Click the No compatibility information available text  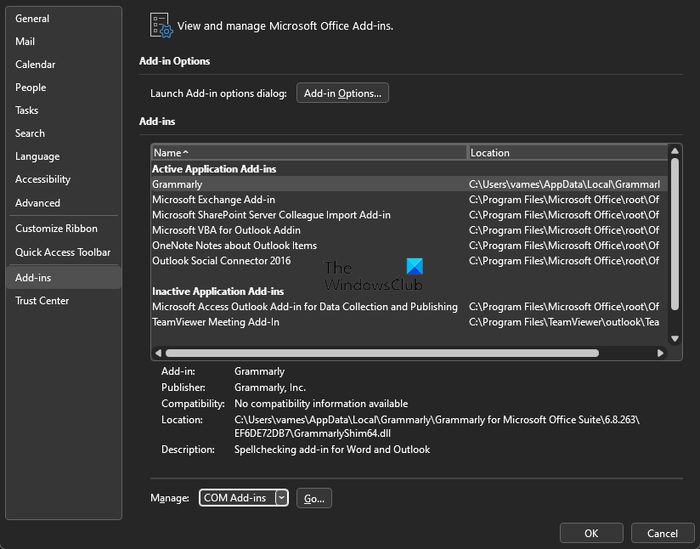321,403
